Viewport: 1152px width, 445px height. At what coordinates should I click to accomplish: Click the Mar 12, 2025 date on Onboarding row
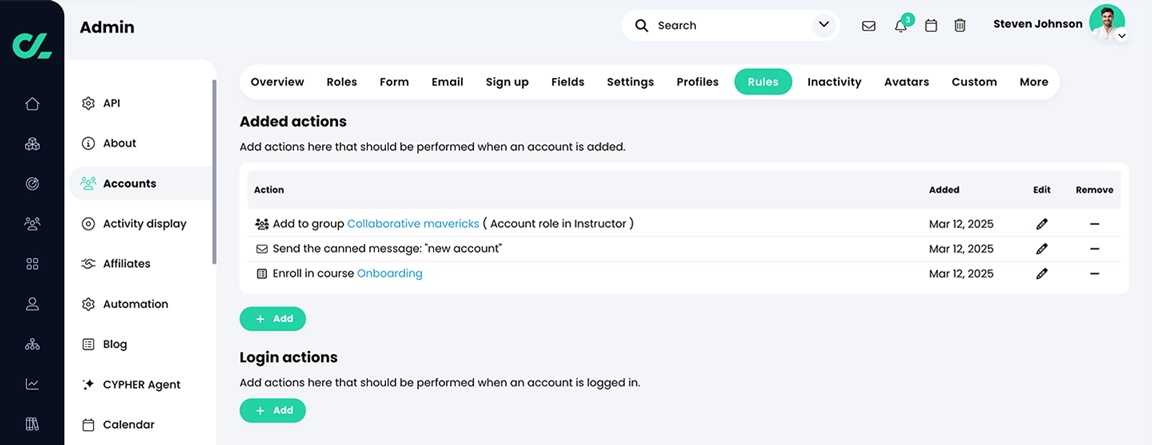(x=961, y=274)
